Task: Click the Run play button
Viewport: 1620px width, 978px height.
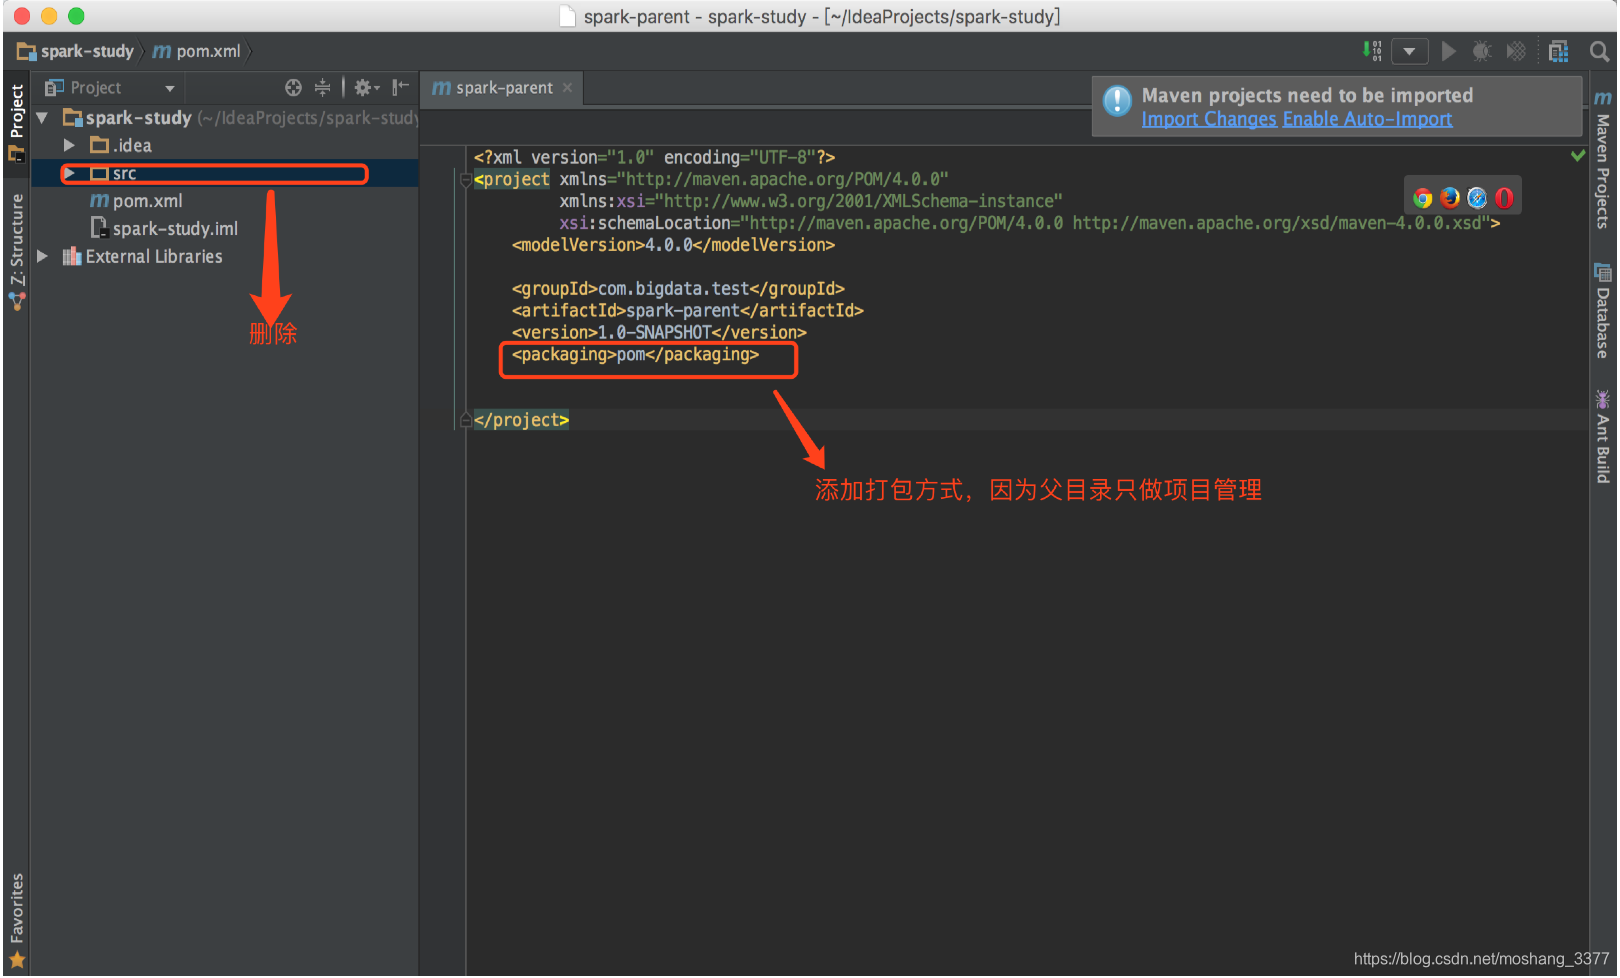Action: [1448, 51]
